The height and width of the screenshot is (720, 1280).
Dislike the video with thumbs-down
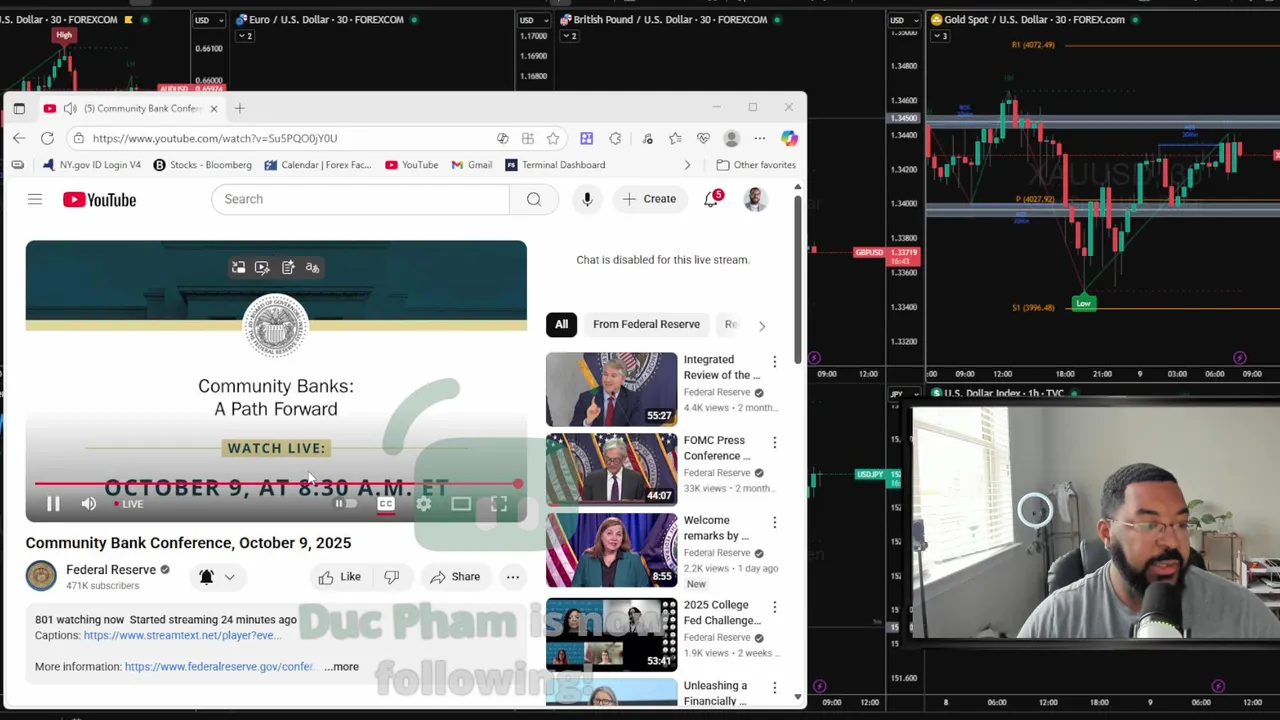coord(392,577)
